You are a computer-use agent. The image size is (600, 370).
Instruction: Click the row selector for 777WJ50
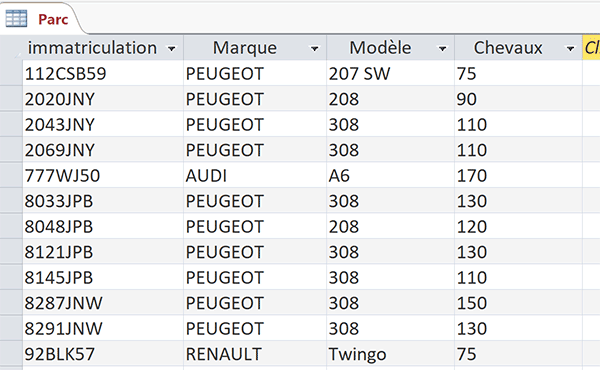[x=11, y=175]
